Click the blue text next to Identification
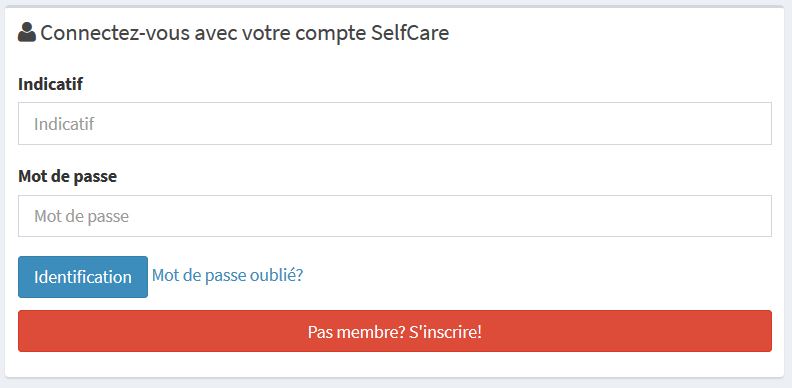The image size is (792, 388). [227, 275]
